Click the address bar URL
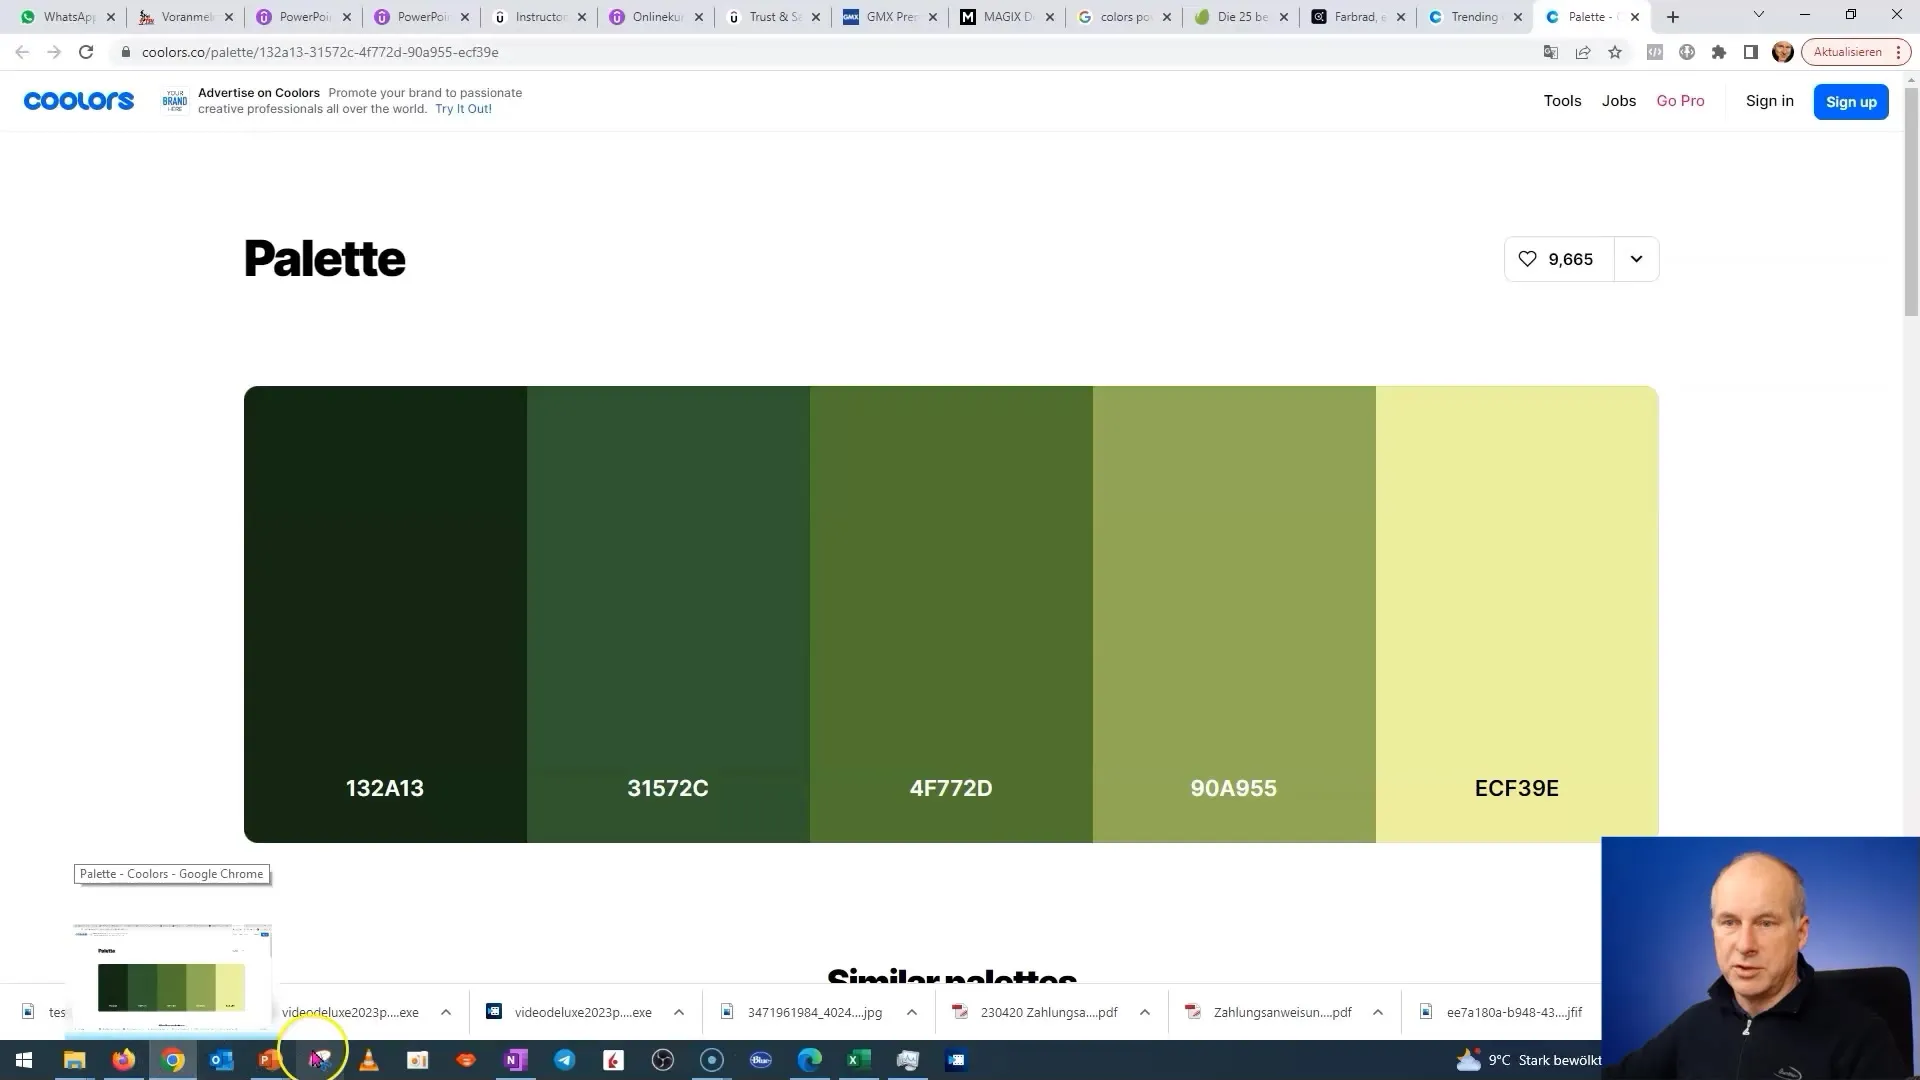Viewport: 1920px width, 1080px height. pyautogui.click(x=320, y=52)
